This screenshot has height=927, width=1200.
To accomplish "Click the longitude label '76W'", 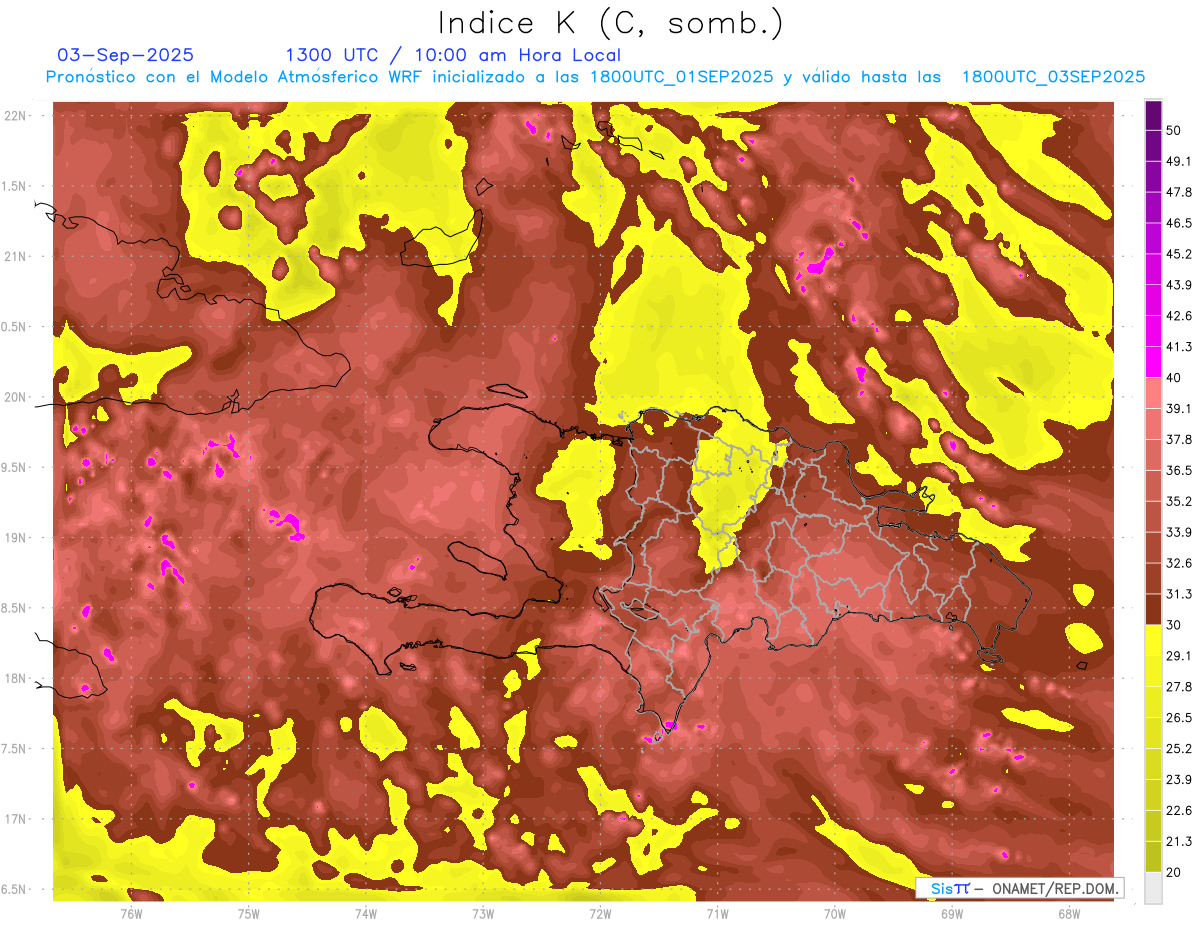I will [131, 913].
